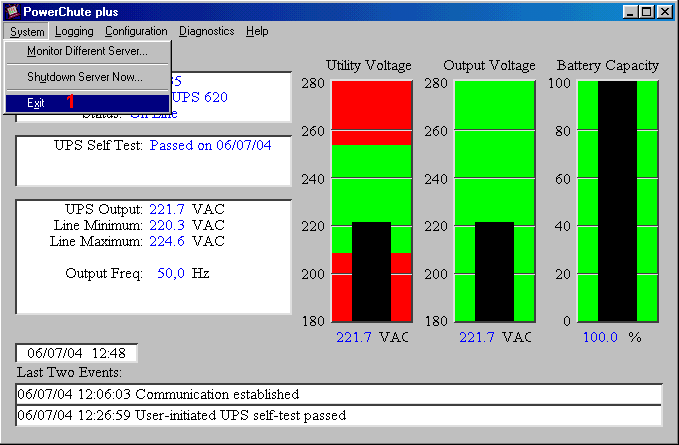This screenshot has width=679, height=445.
Task: Select the Communication established event row
Action: pos(339,394)
